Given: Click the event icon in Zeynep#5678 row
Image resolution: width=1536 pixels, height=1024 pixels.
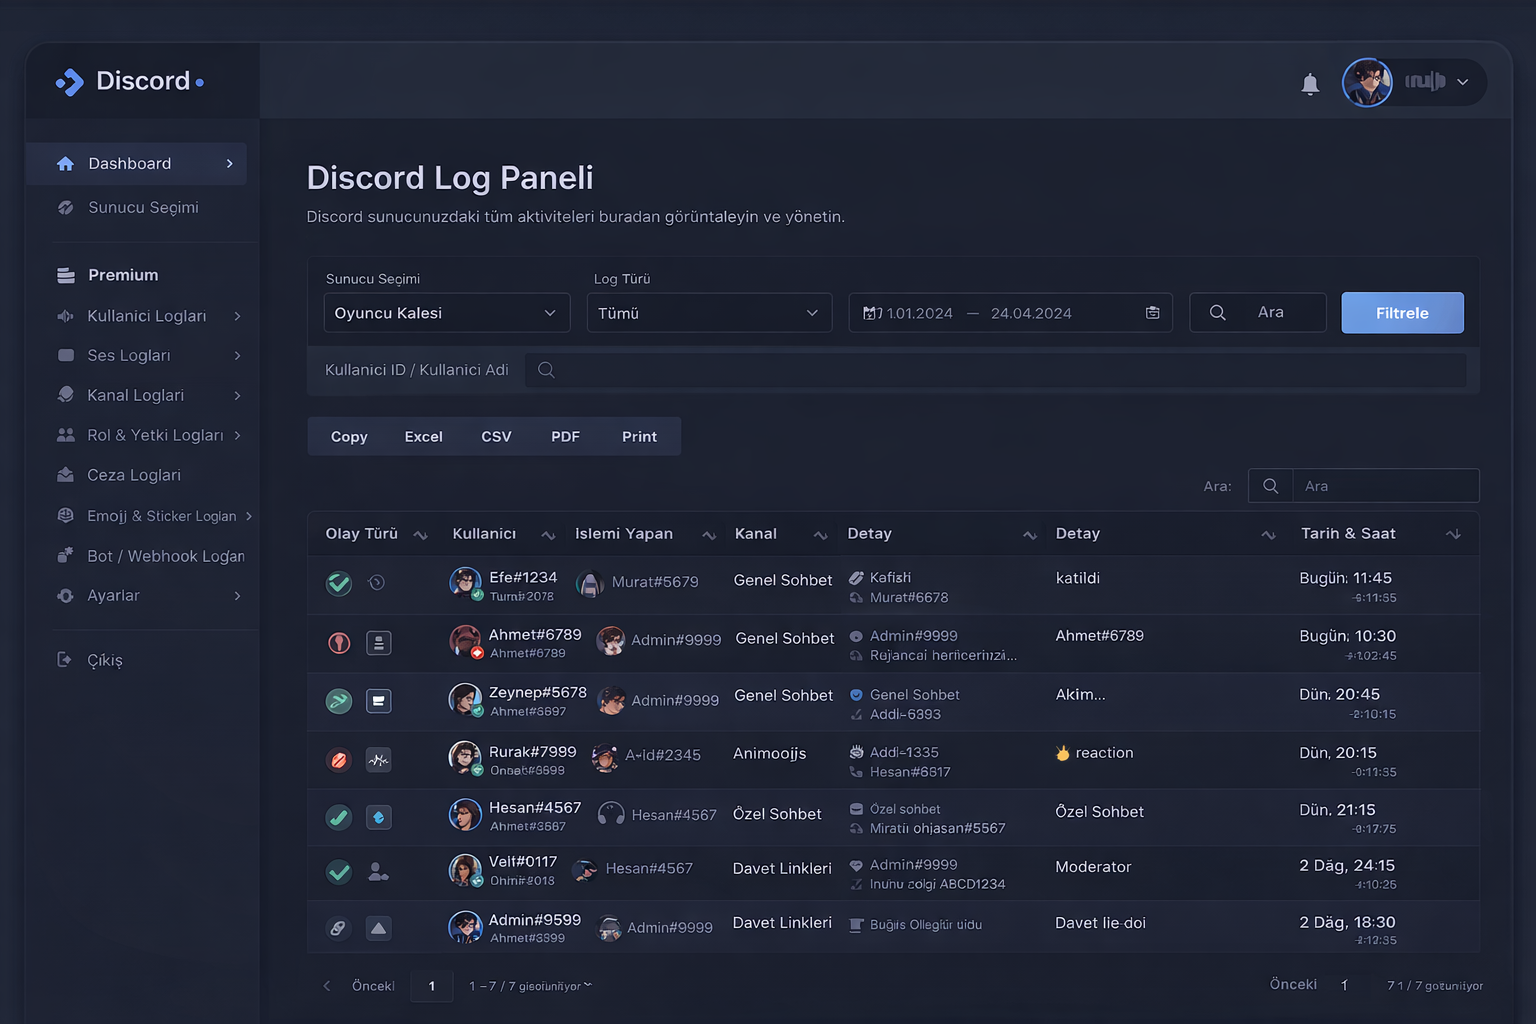Looking at the screenshot, I should [339, 701].
